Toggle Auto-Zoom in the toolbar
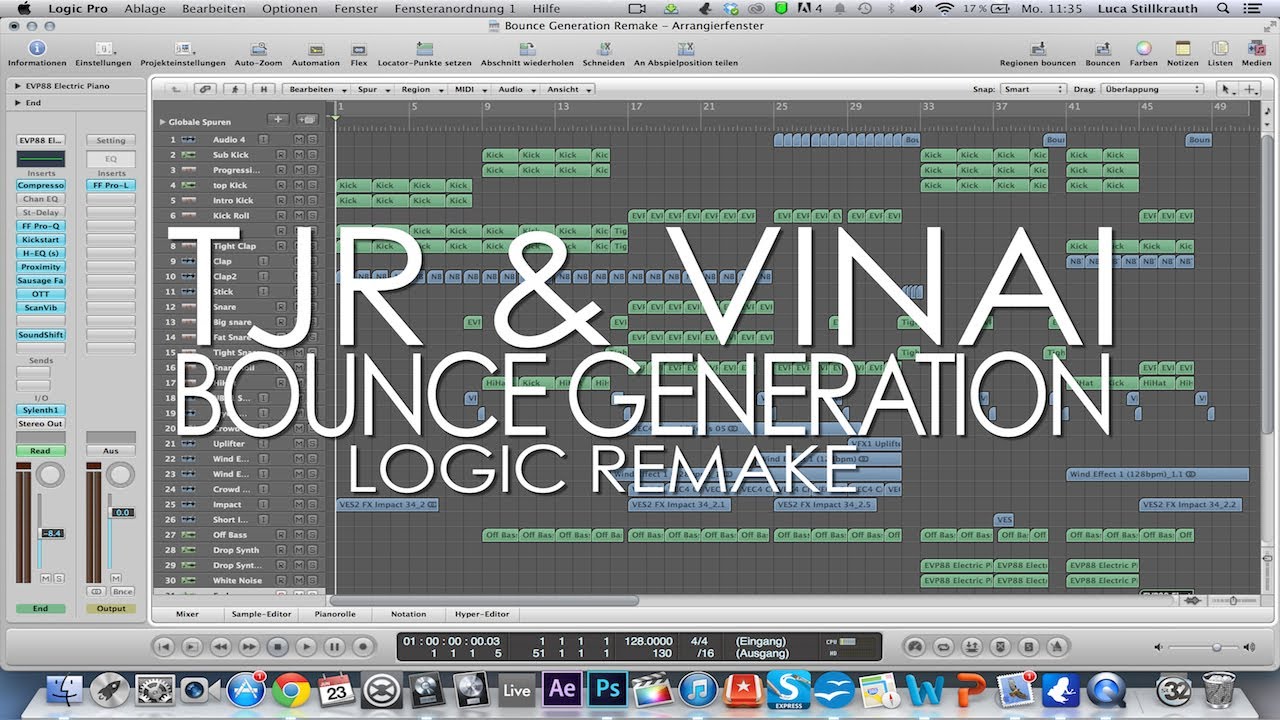The image size is (1280, 720). point(258,48)
